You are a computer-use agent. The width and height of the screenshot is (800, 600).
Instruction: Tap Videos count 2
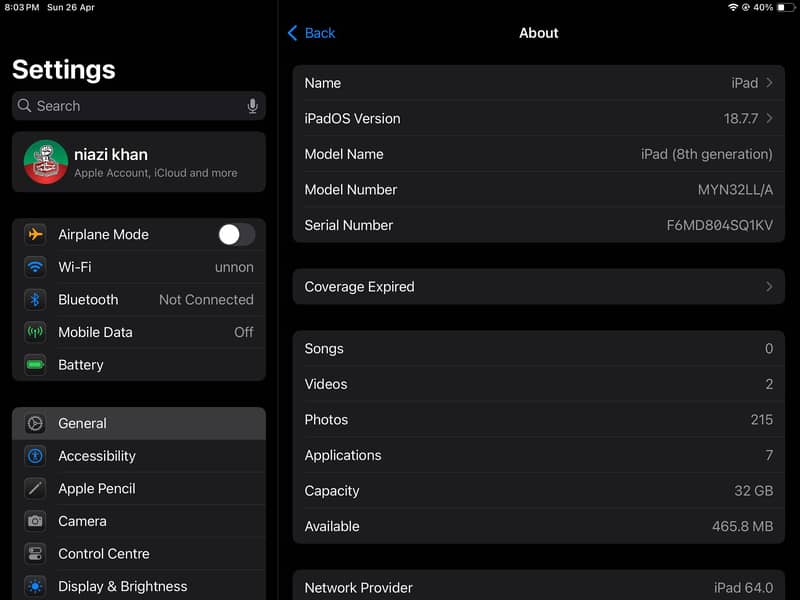coord(769,384)
